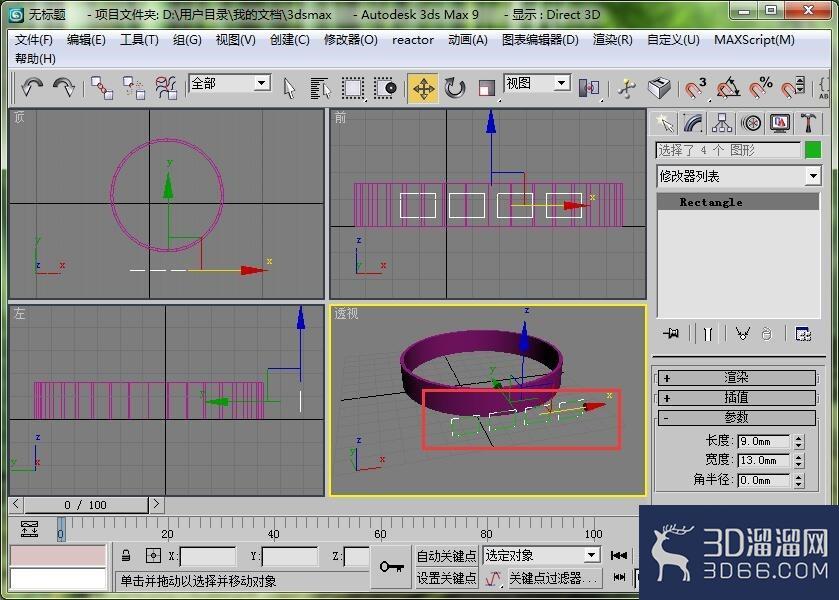
Task: Open the Motion command panel tab
Action: pyautogui.click(x=751, y=124)
